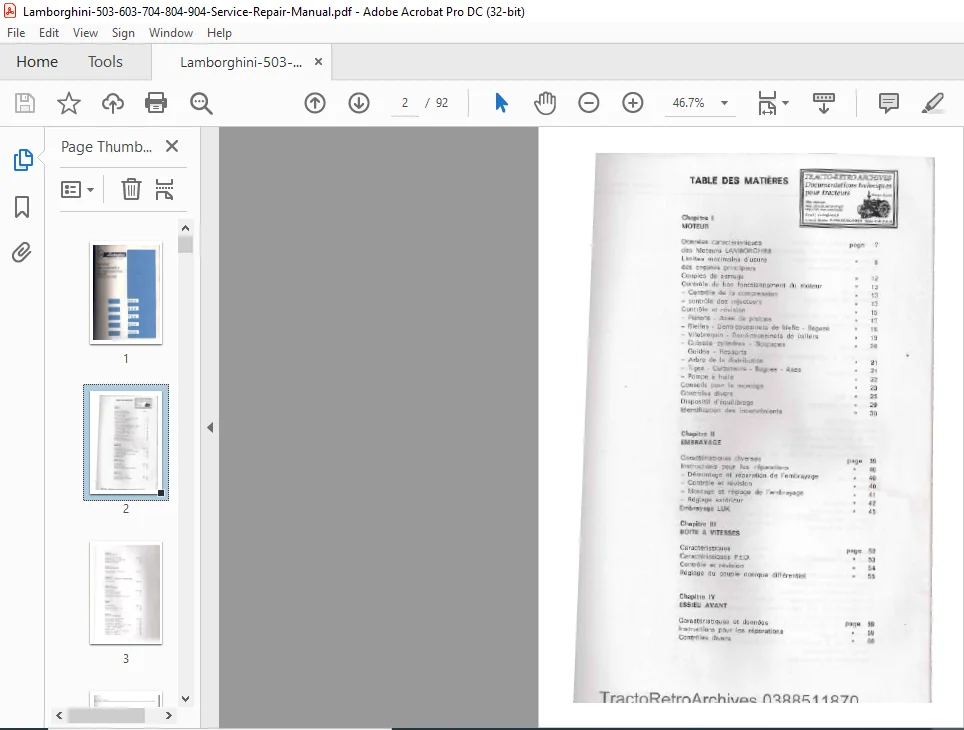Open the fit page options tool
The image size is (964, 730).
click(x=767, y=103)
